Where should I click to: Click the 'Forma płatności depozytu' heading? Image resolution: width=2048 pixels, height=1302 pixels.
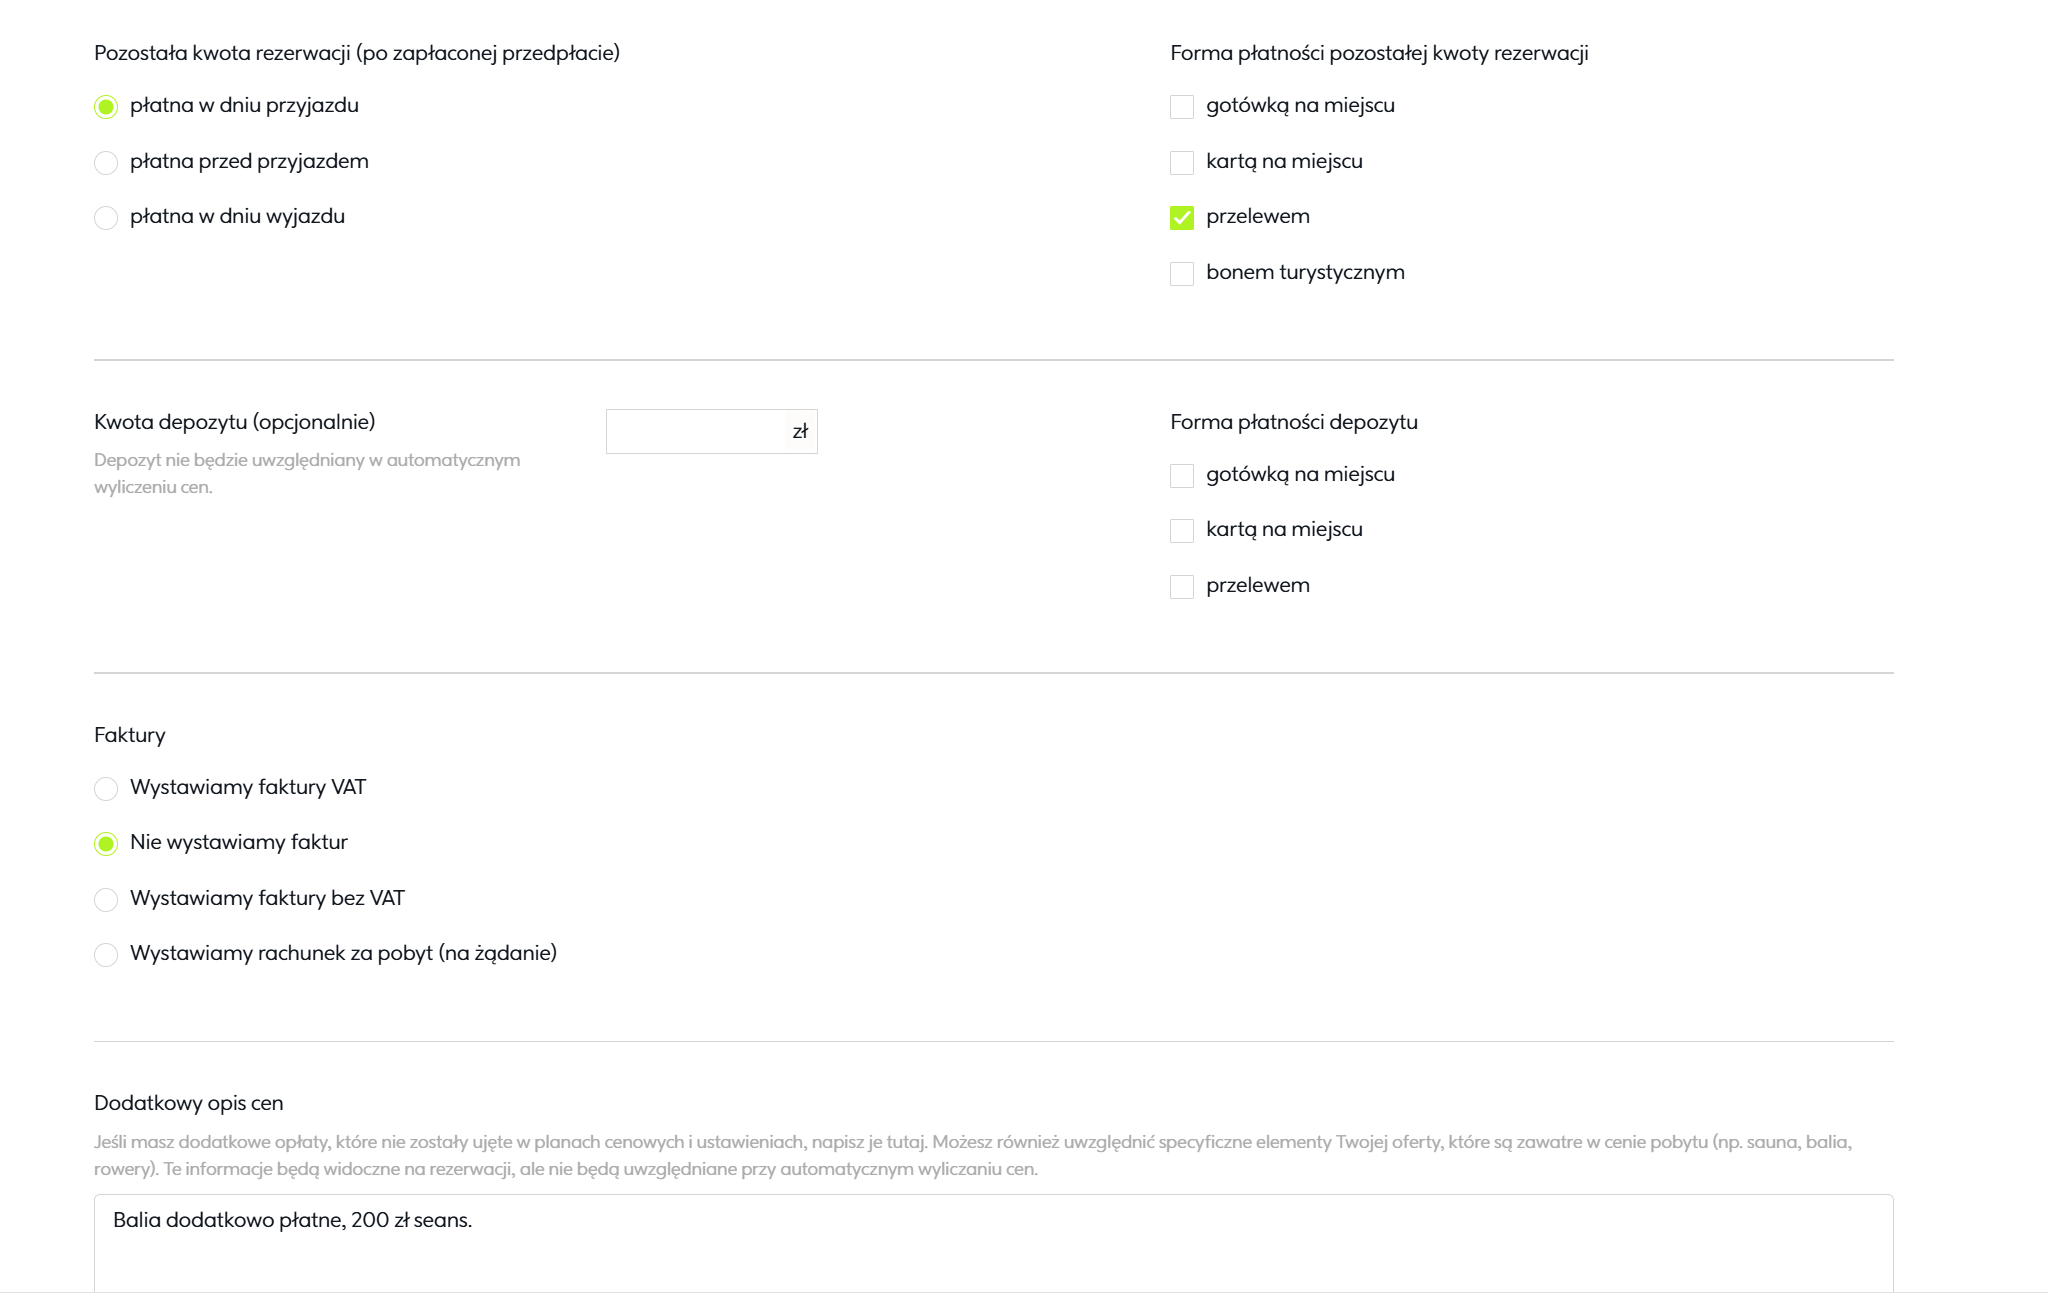click(1294, 422)
